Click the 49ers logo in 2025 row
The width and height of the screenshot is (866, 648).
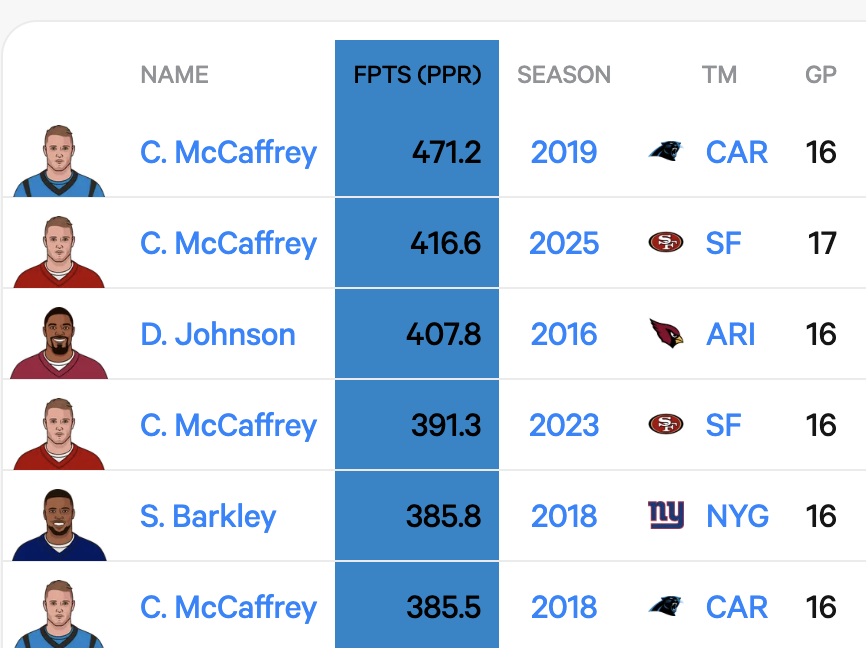click(x=666, y=243)
